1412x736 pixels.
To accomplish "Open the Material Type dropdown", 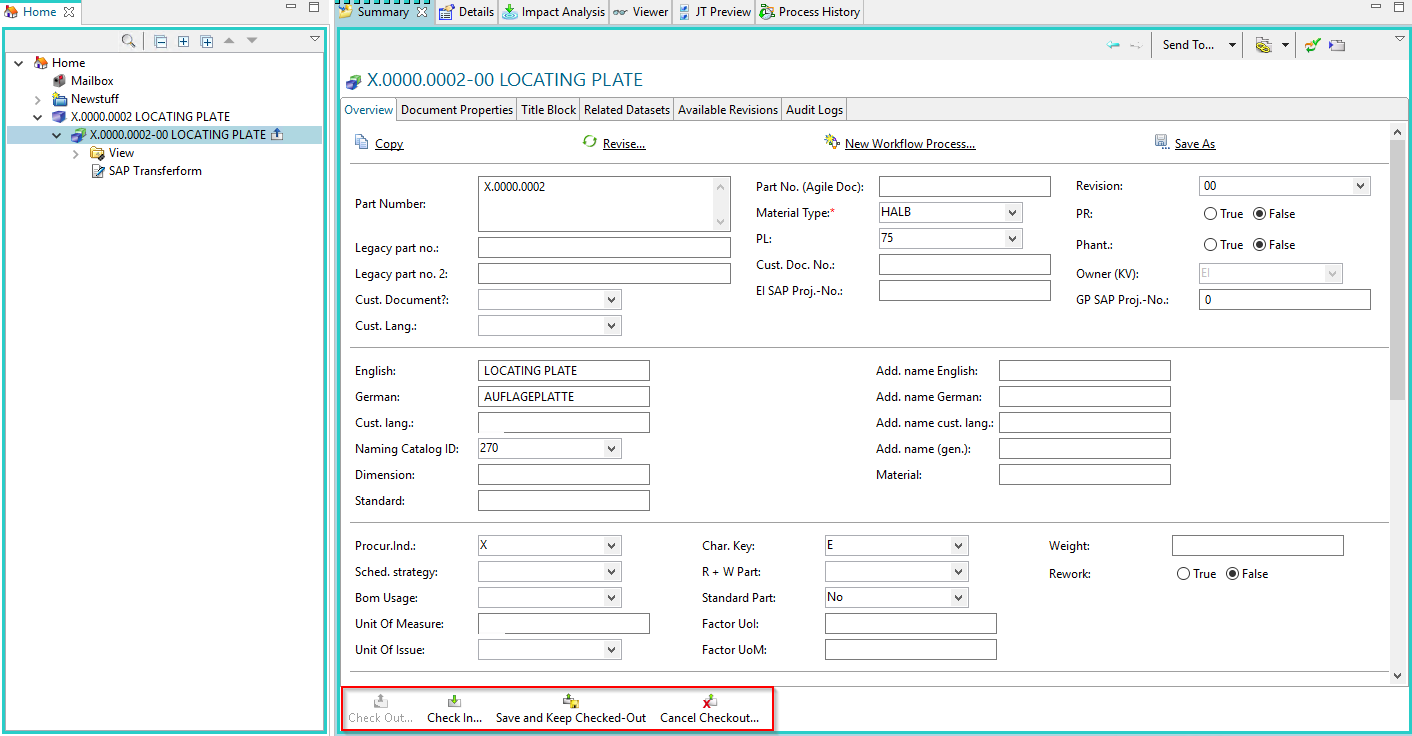I will (x=1012, y=212).
